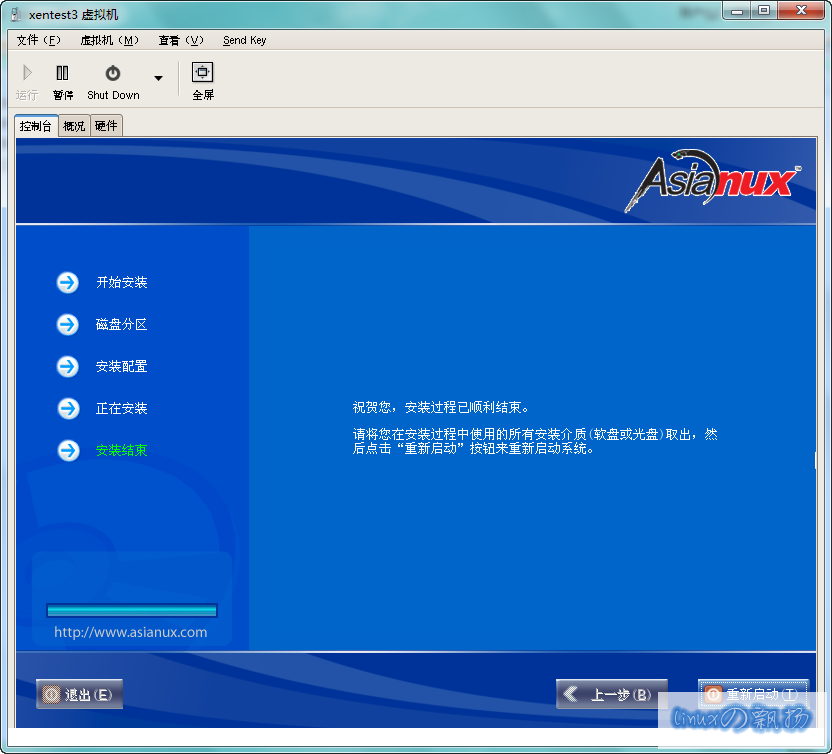Click the arrow icon beside 安装配置
Viewport: 832px width, 754px height.
click(68, 367)
